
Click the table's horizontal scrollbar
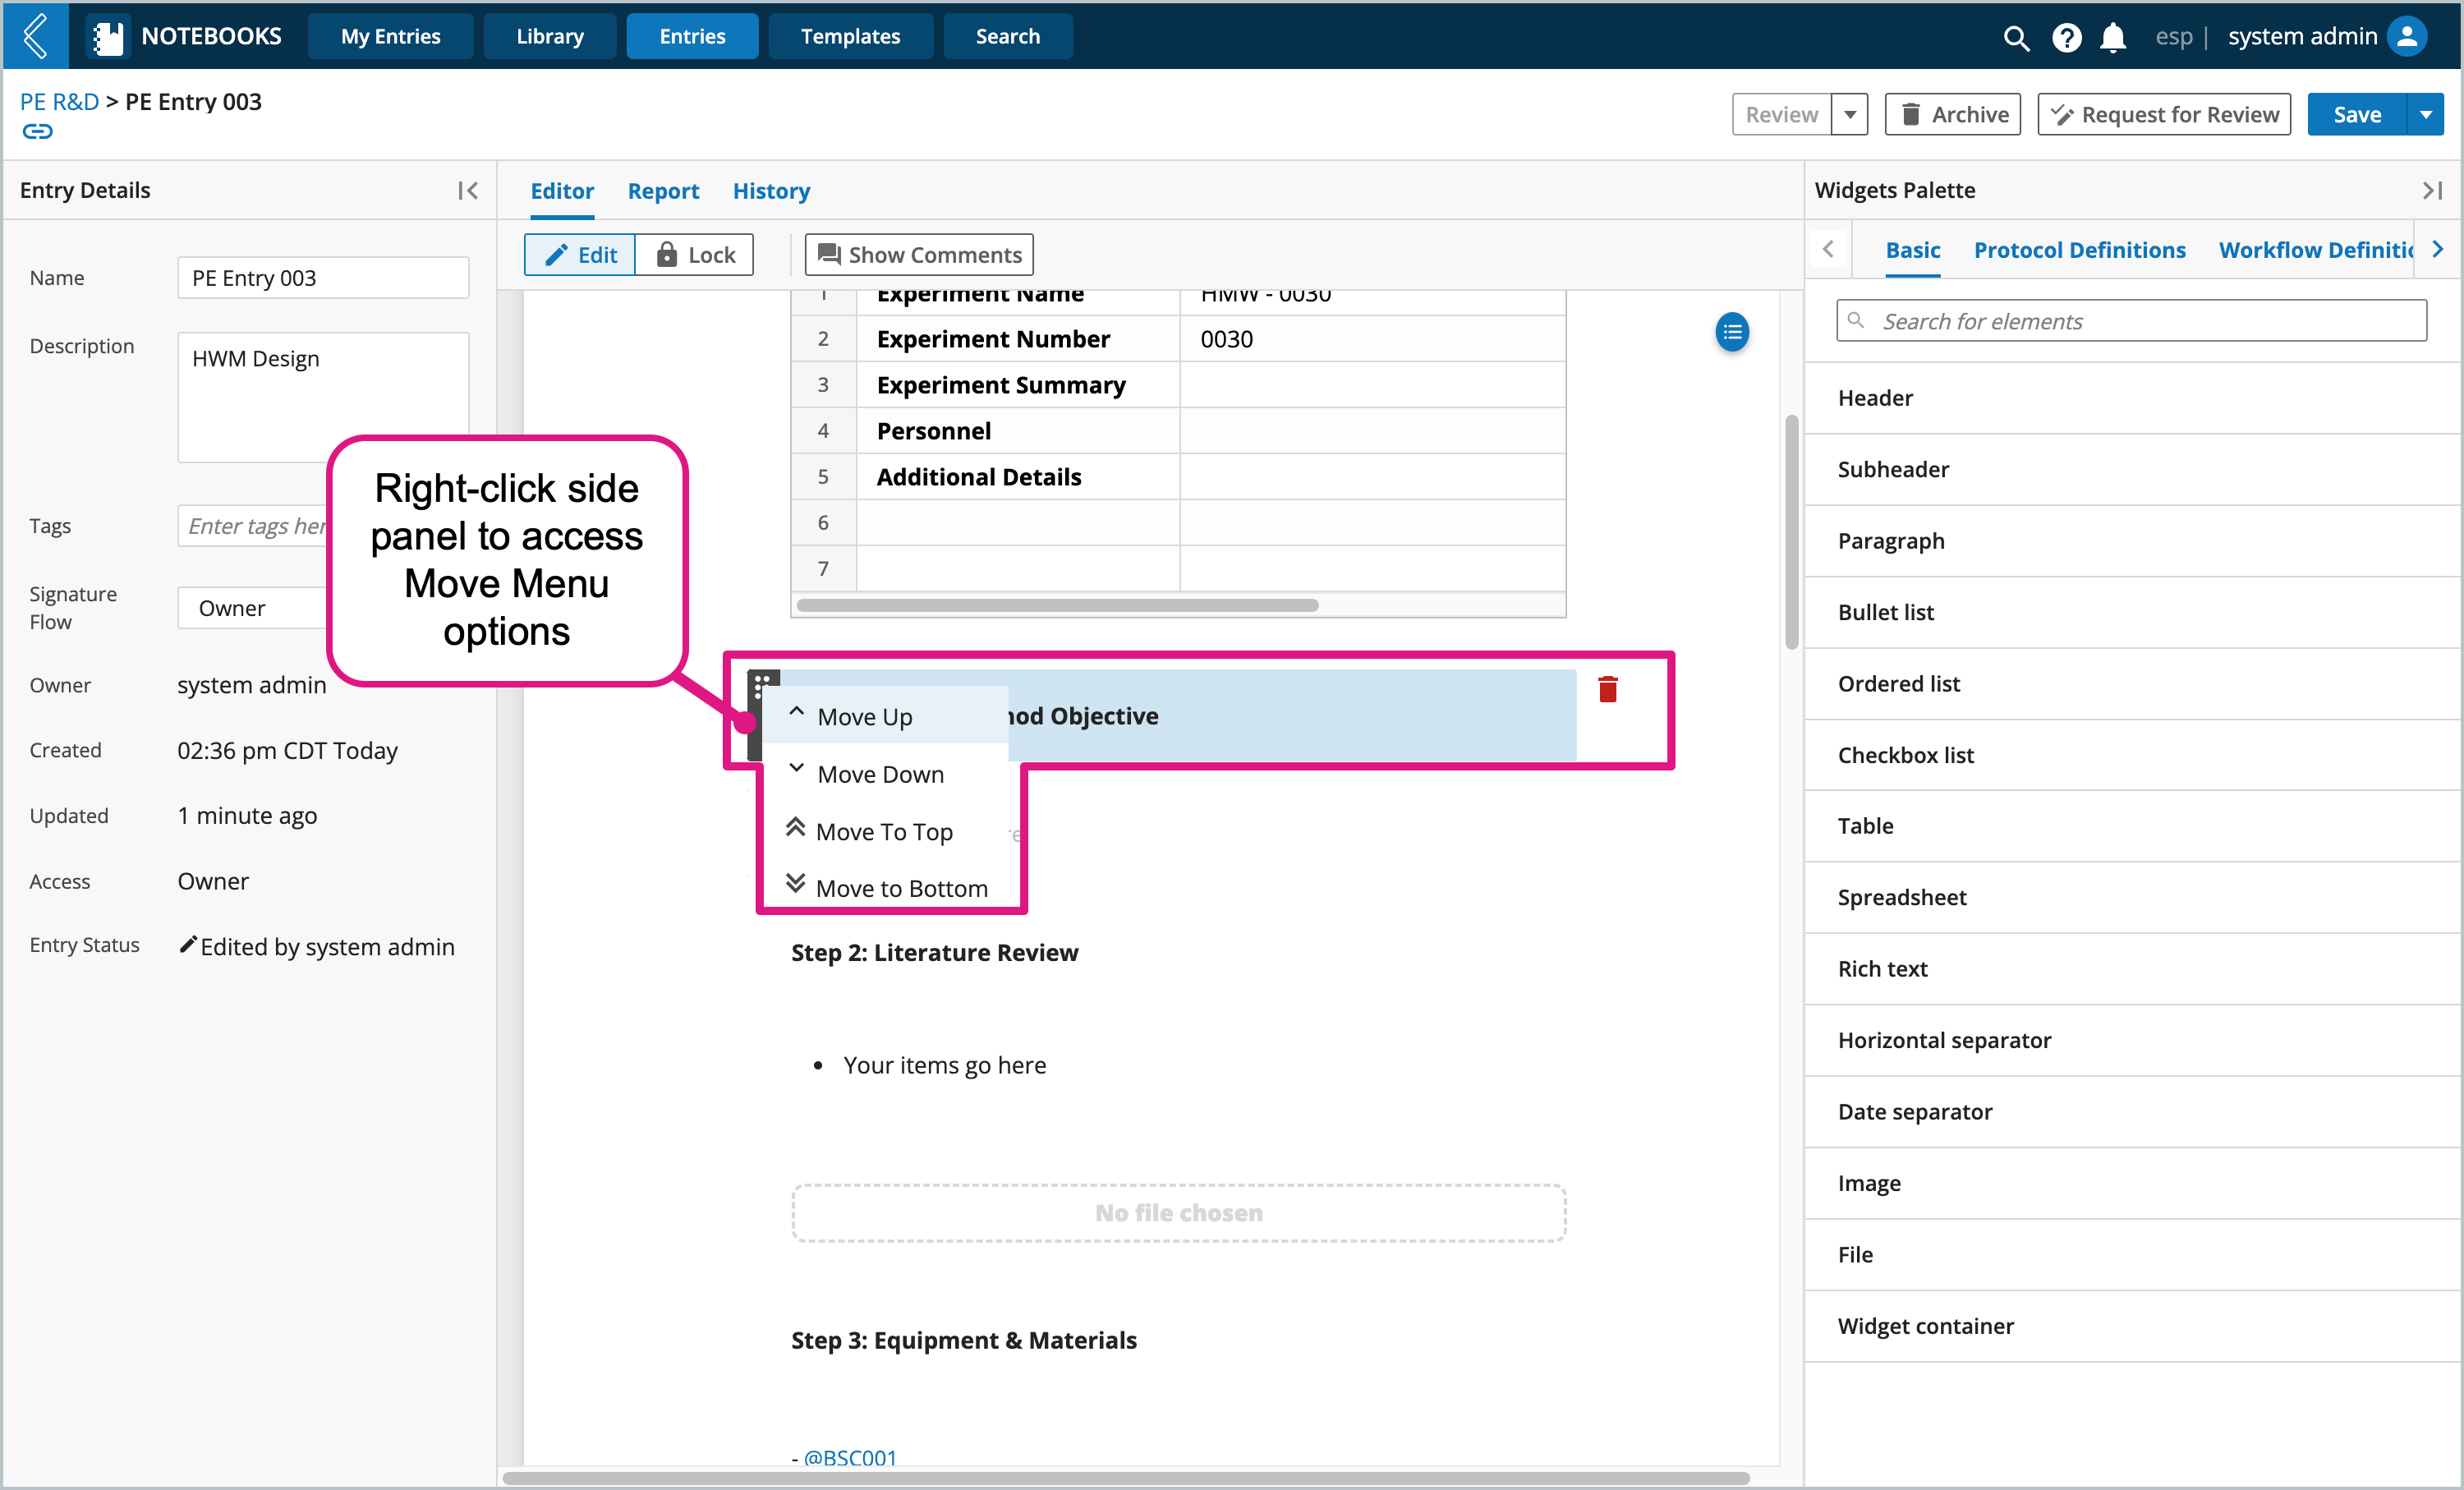pyautogui.click(x=1057, y=605)
